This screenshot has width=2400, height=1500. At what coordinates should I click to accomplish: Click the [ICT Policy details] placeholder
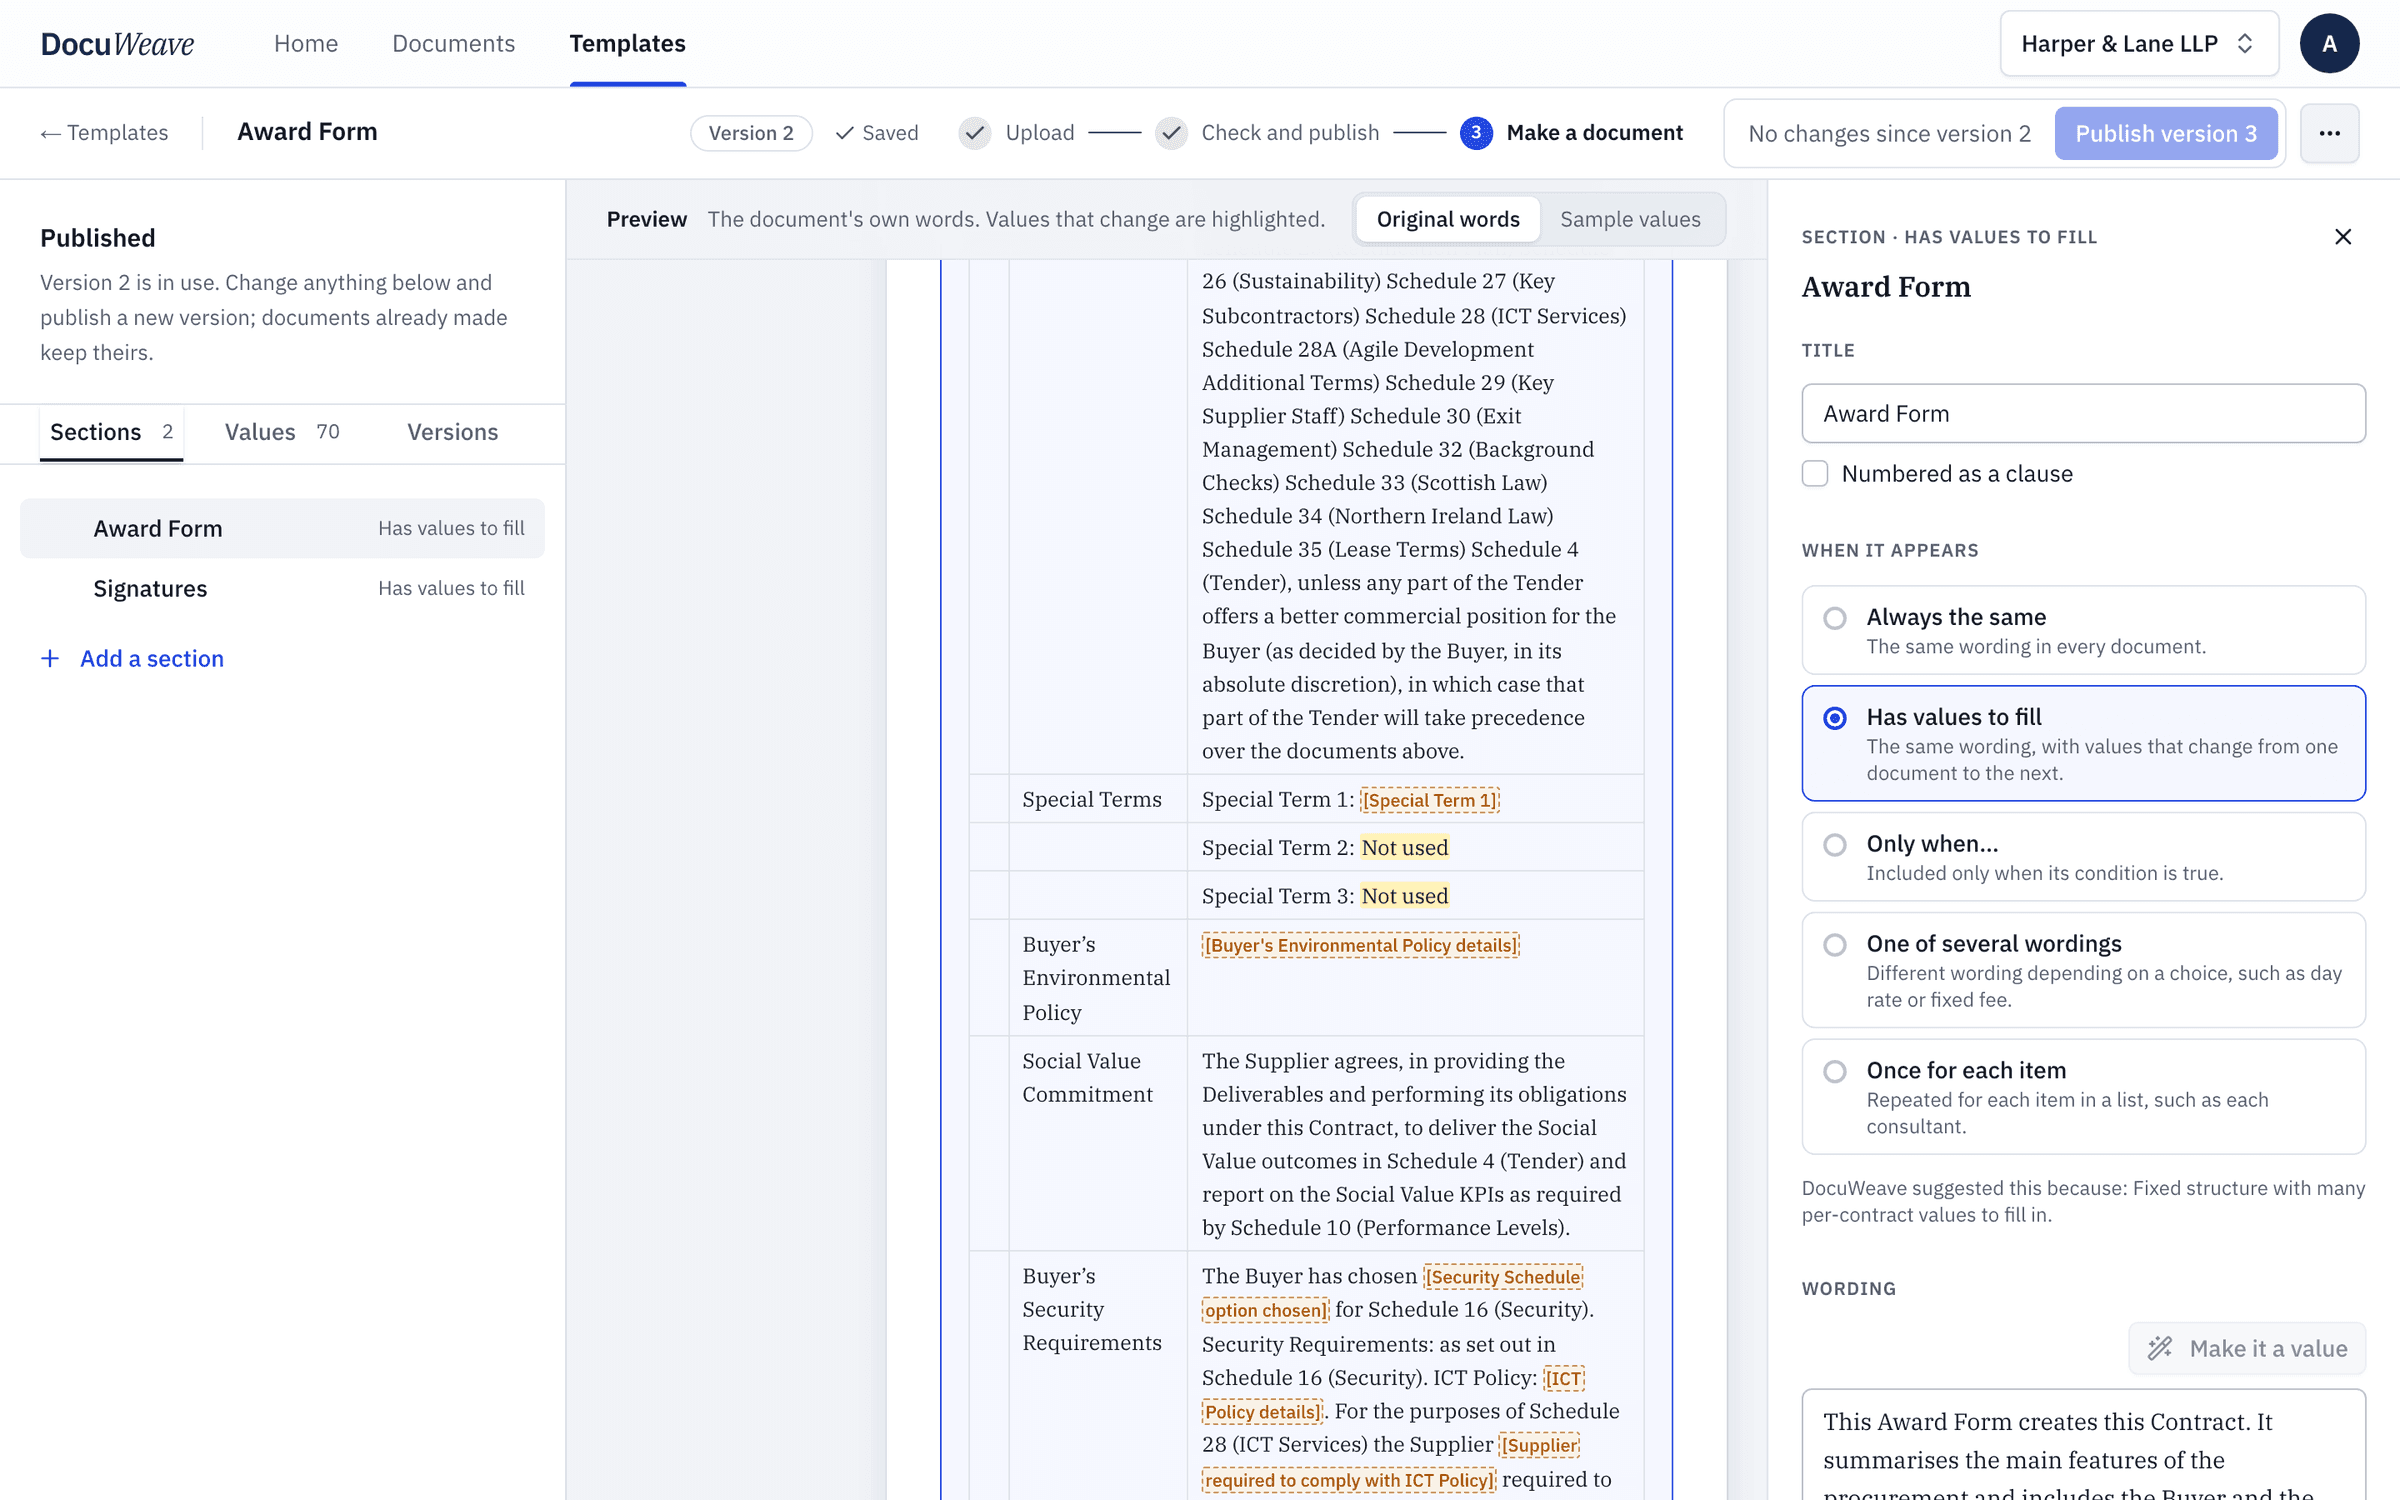coord(1262,1412)
